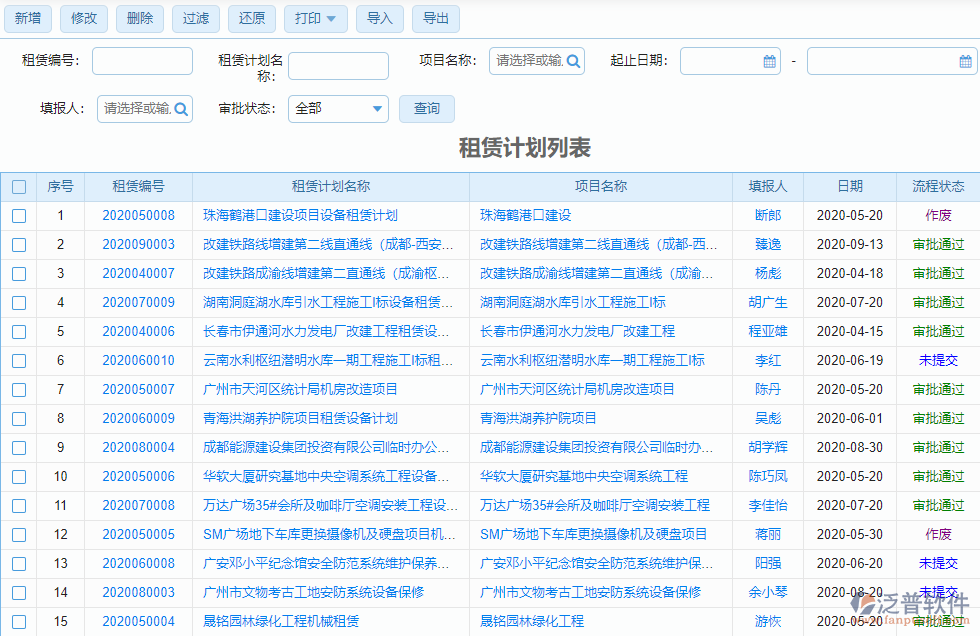The height and width of the screenshot is (636, 980).
Task: Click the 导出 export button
Action: 436,18
